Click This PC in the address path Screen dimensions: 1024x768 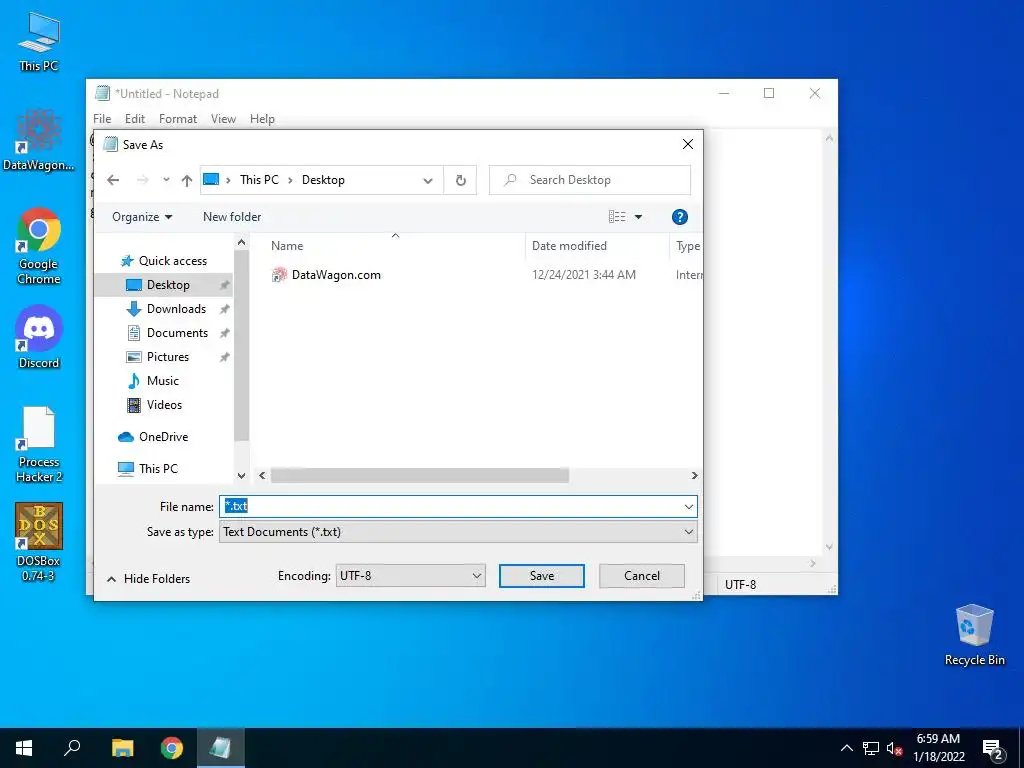[x=259, y=180]
